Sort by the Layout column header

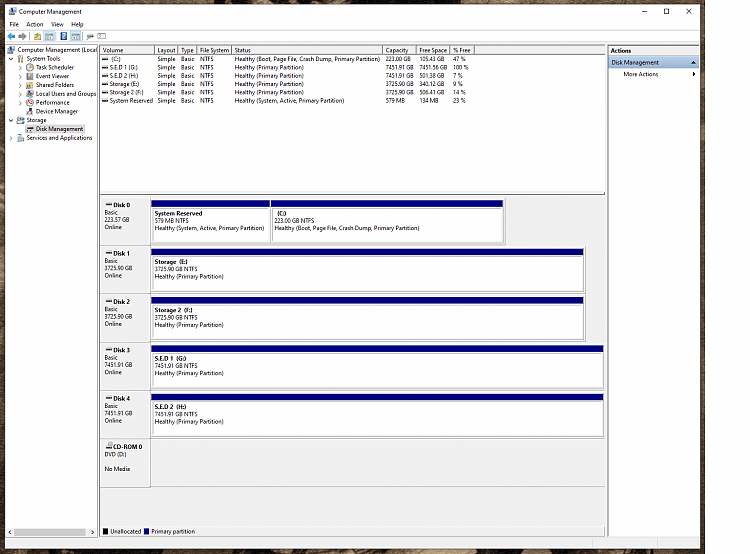166,50
